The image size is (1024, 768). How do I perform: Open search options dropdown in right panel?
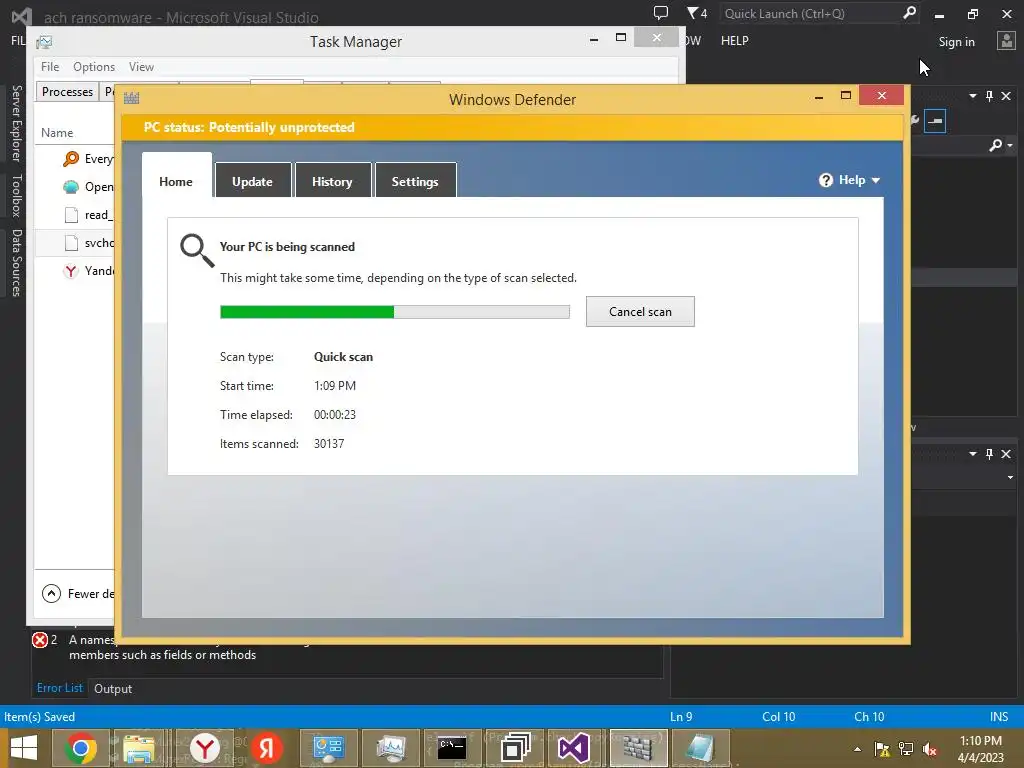tap(1010, 145)
